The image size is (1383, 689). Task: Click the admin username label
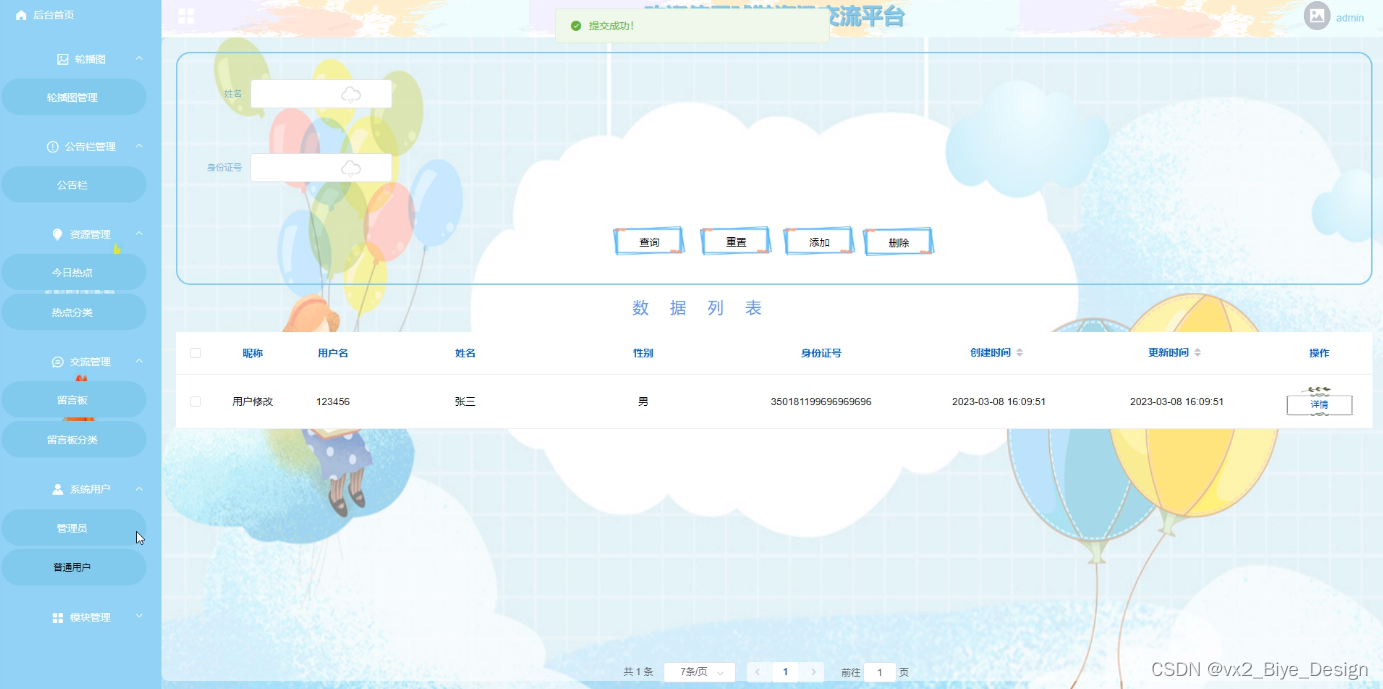pos(1350,18)
